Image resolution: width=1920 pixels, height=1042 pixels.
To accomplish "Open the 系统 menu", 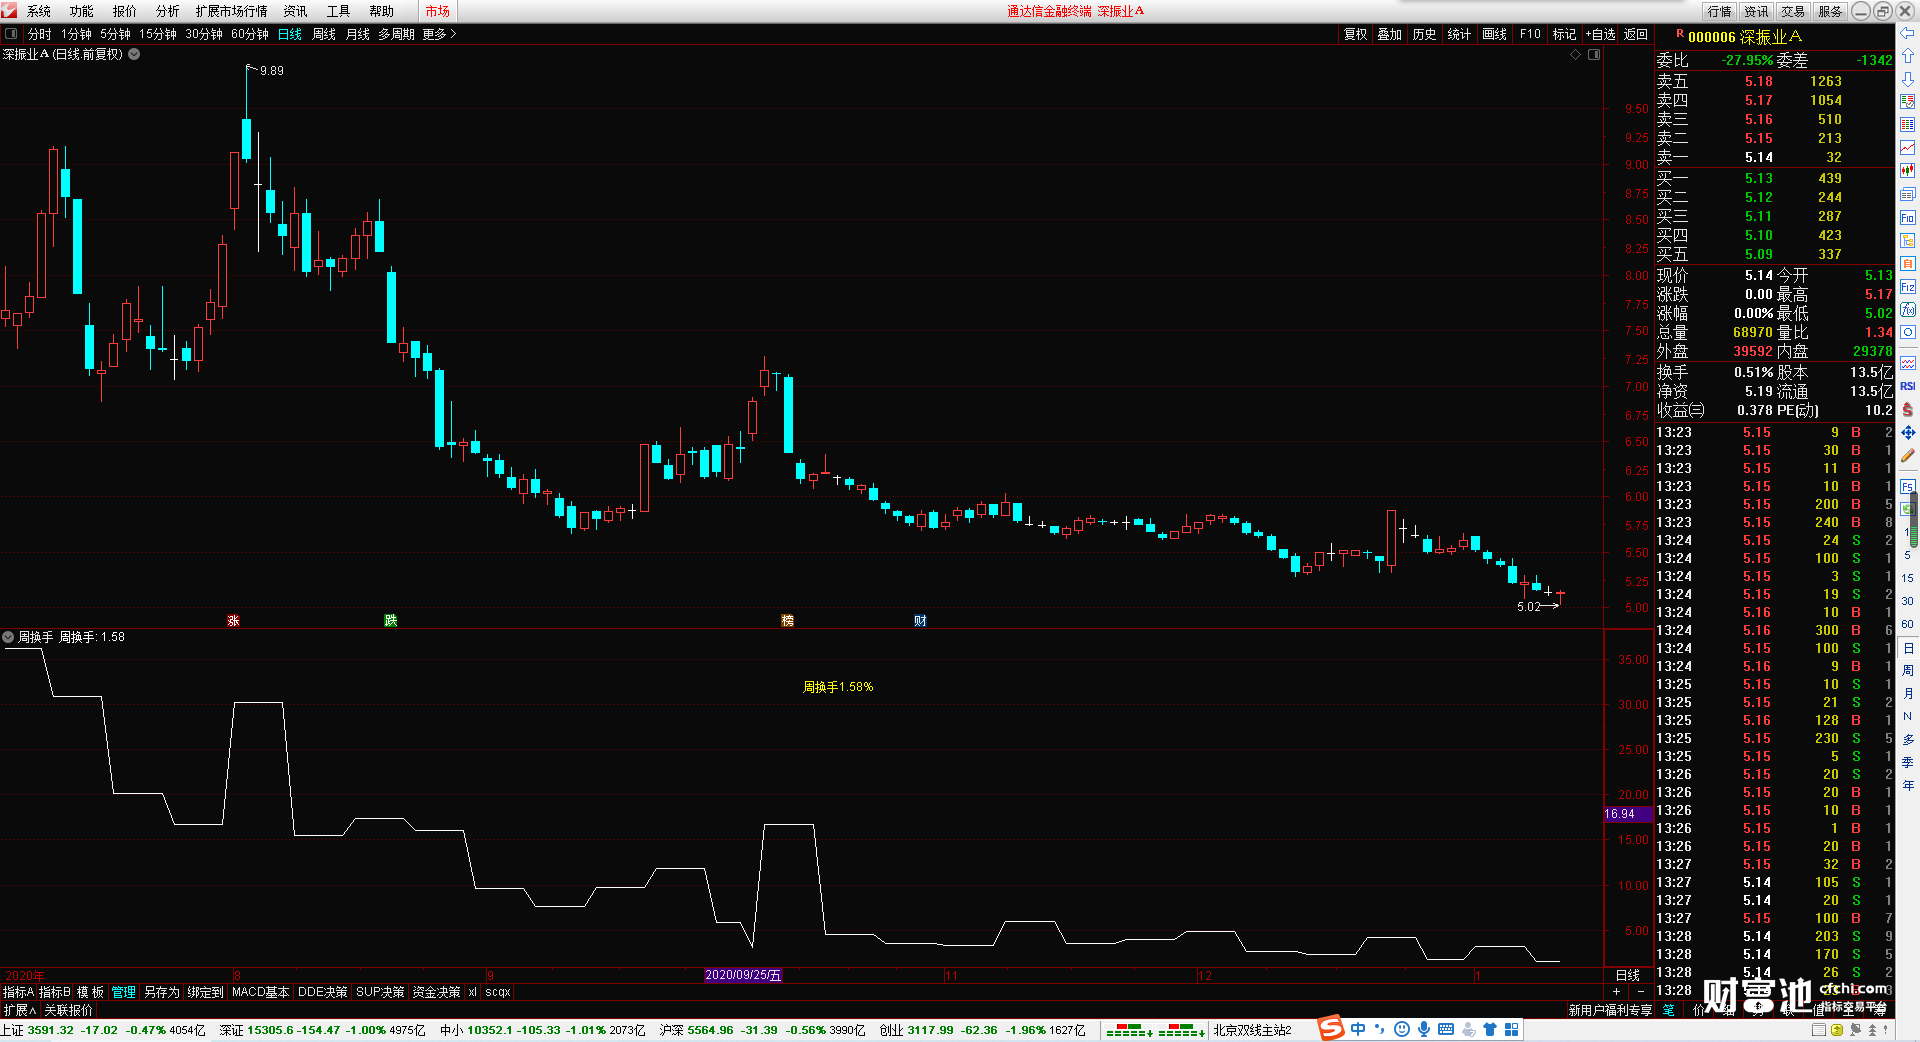I will pos(39,11).
